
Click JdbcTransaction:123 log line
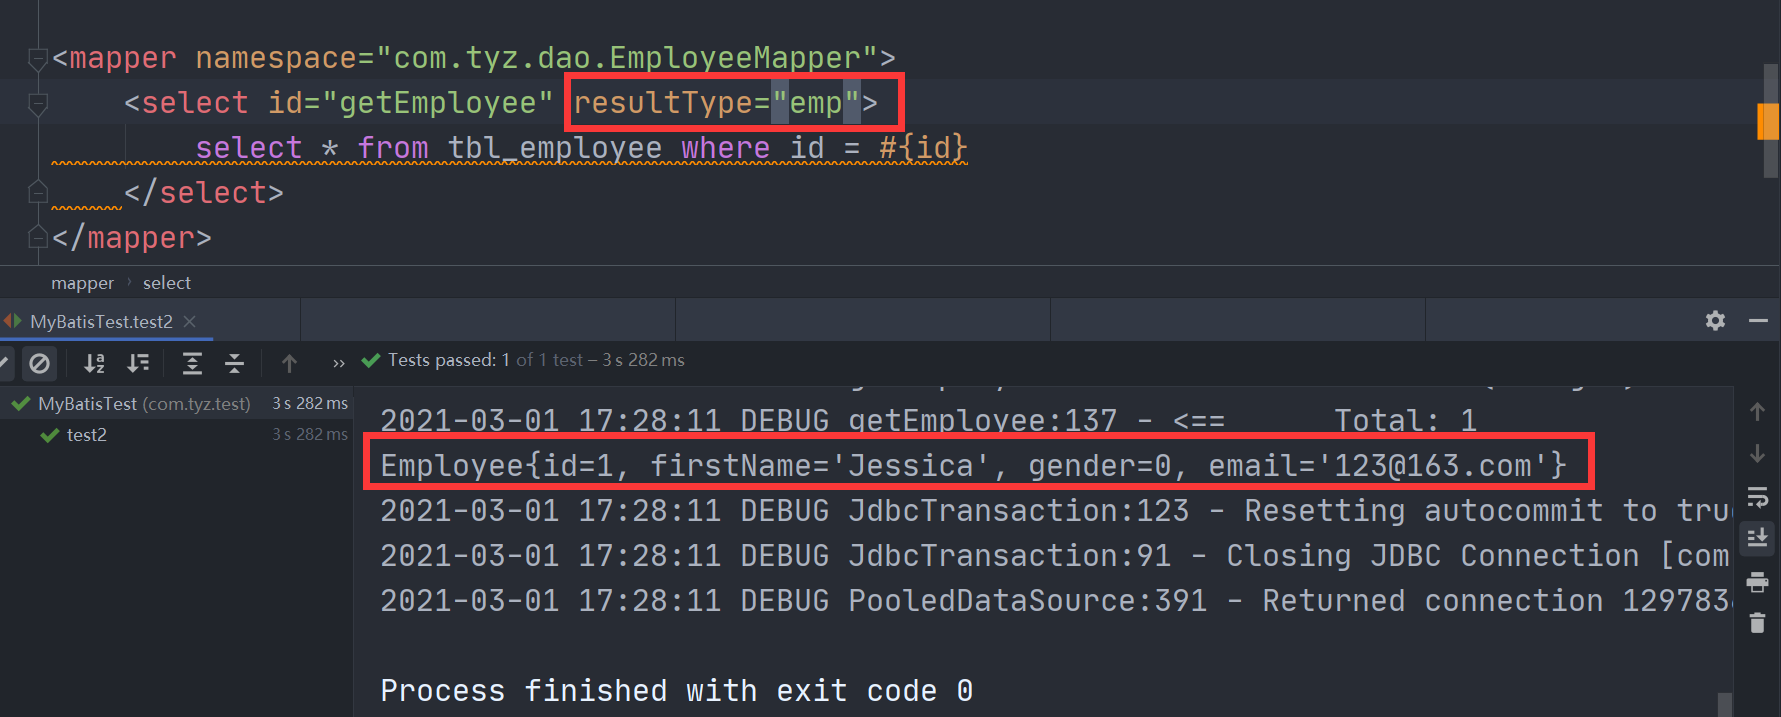[1055, 510]
